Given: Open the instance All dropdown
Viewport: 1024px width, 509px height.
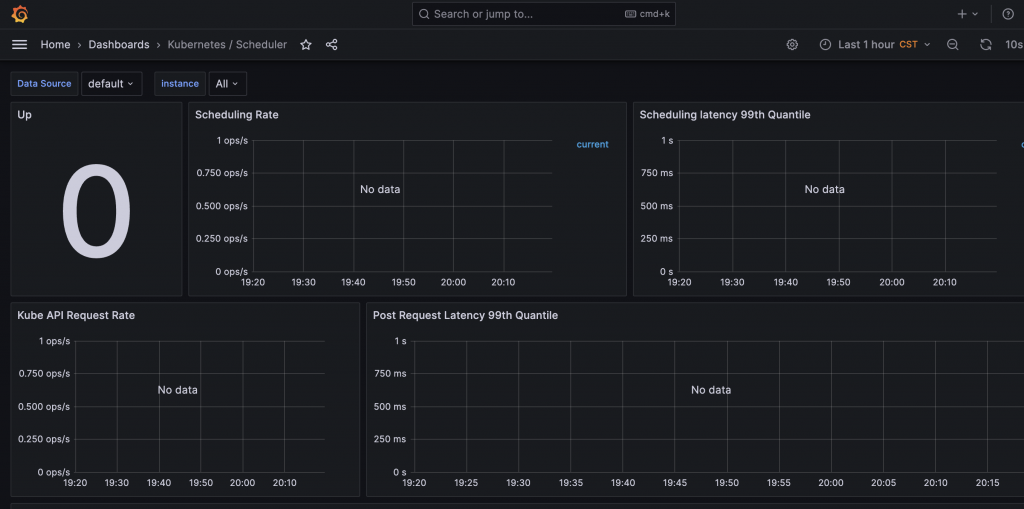Looking at the screenshot, I should tap(227, 84).
